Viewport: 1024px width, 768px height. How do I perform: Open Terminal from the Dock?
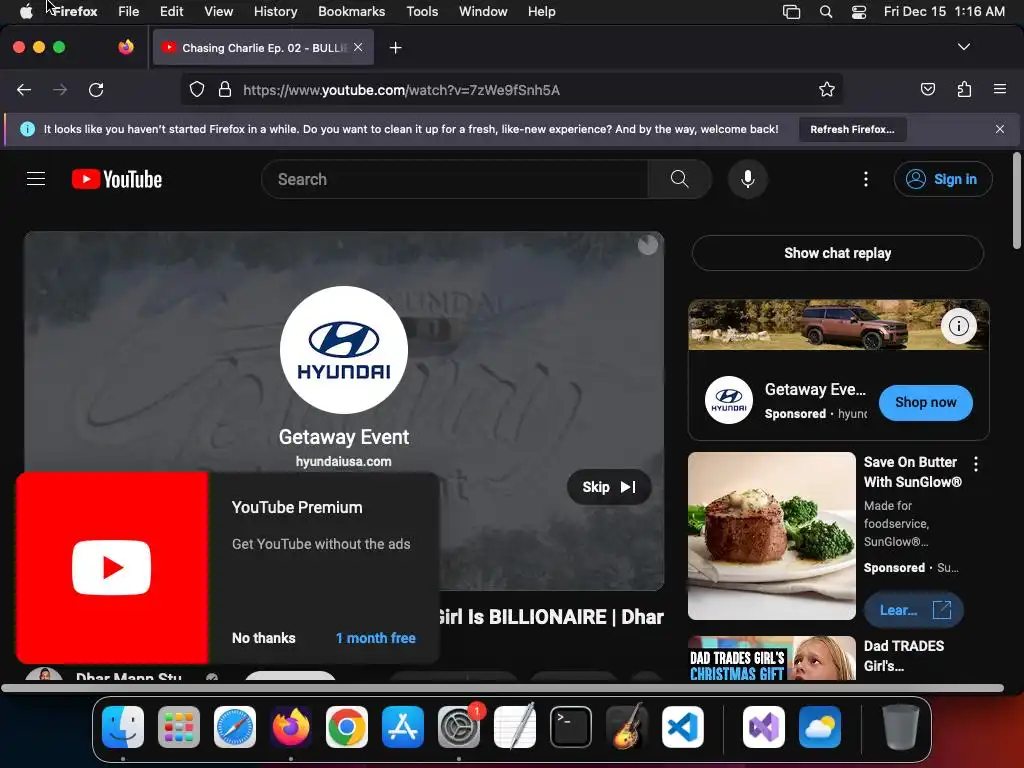pos(571,727)
